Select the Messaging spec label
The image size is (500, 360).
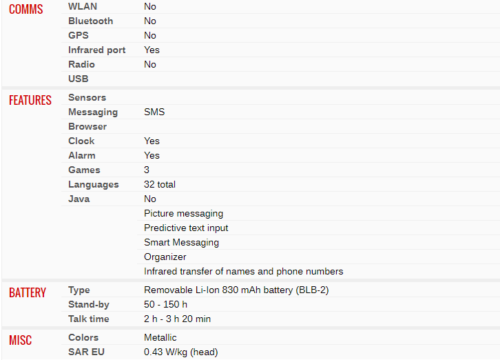click(93, 112)
